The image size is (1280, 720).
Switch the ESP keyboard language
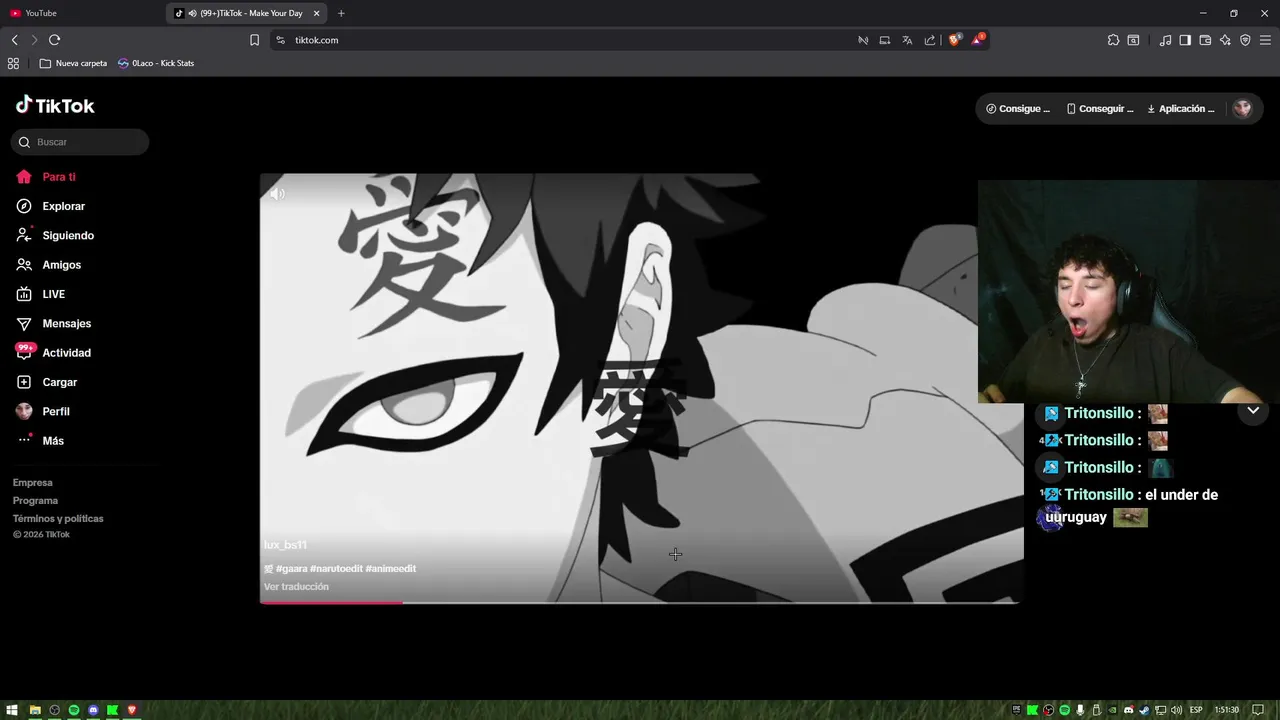click(x=1196, y=710)
